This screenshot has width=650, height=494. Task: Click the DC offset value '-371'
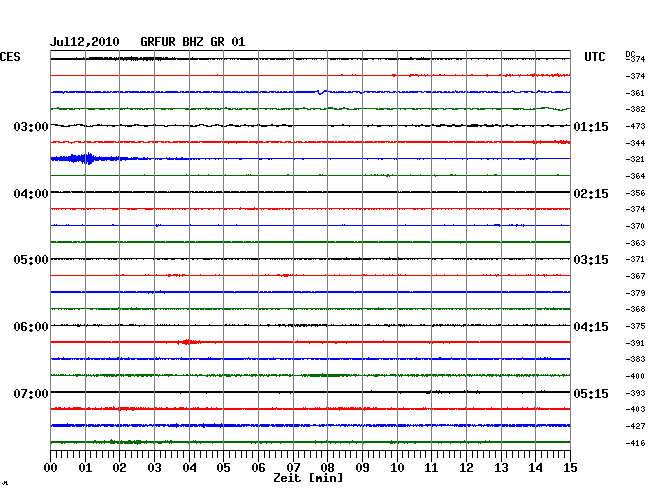click(x=635, y=259)
